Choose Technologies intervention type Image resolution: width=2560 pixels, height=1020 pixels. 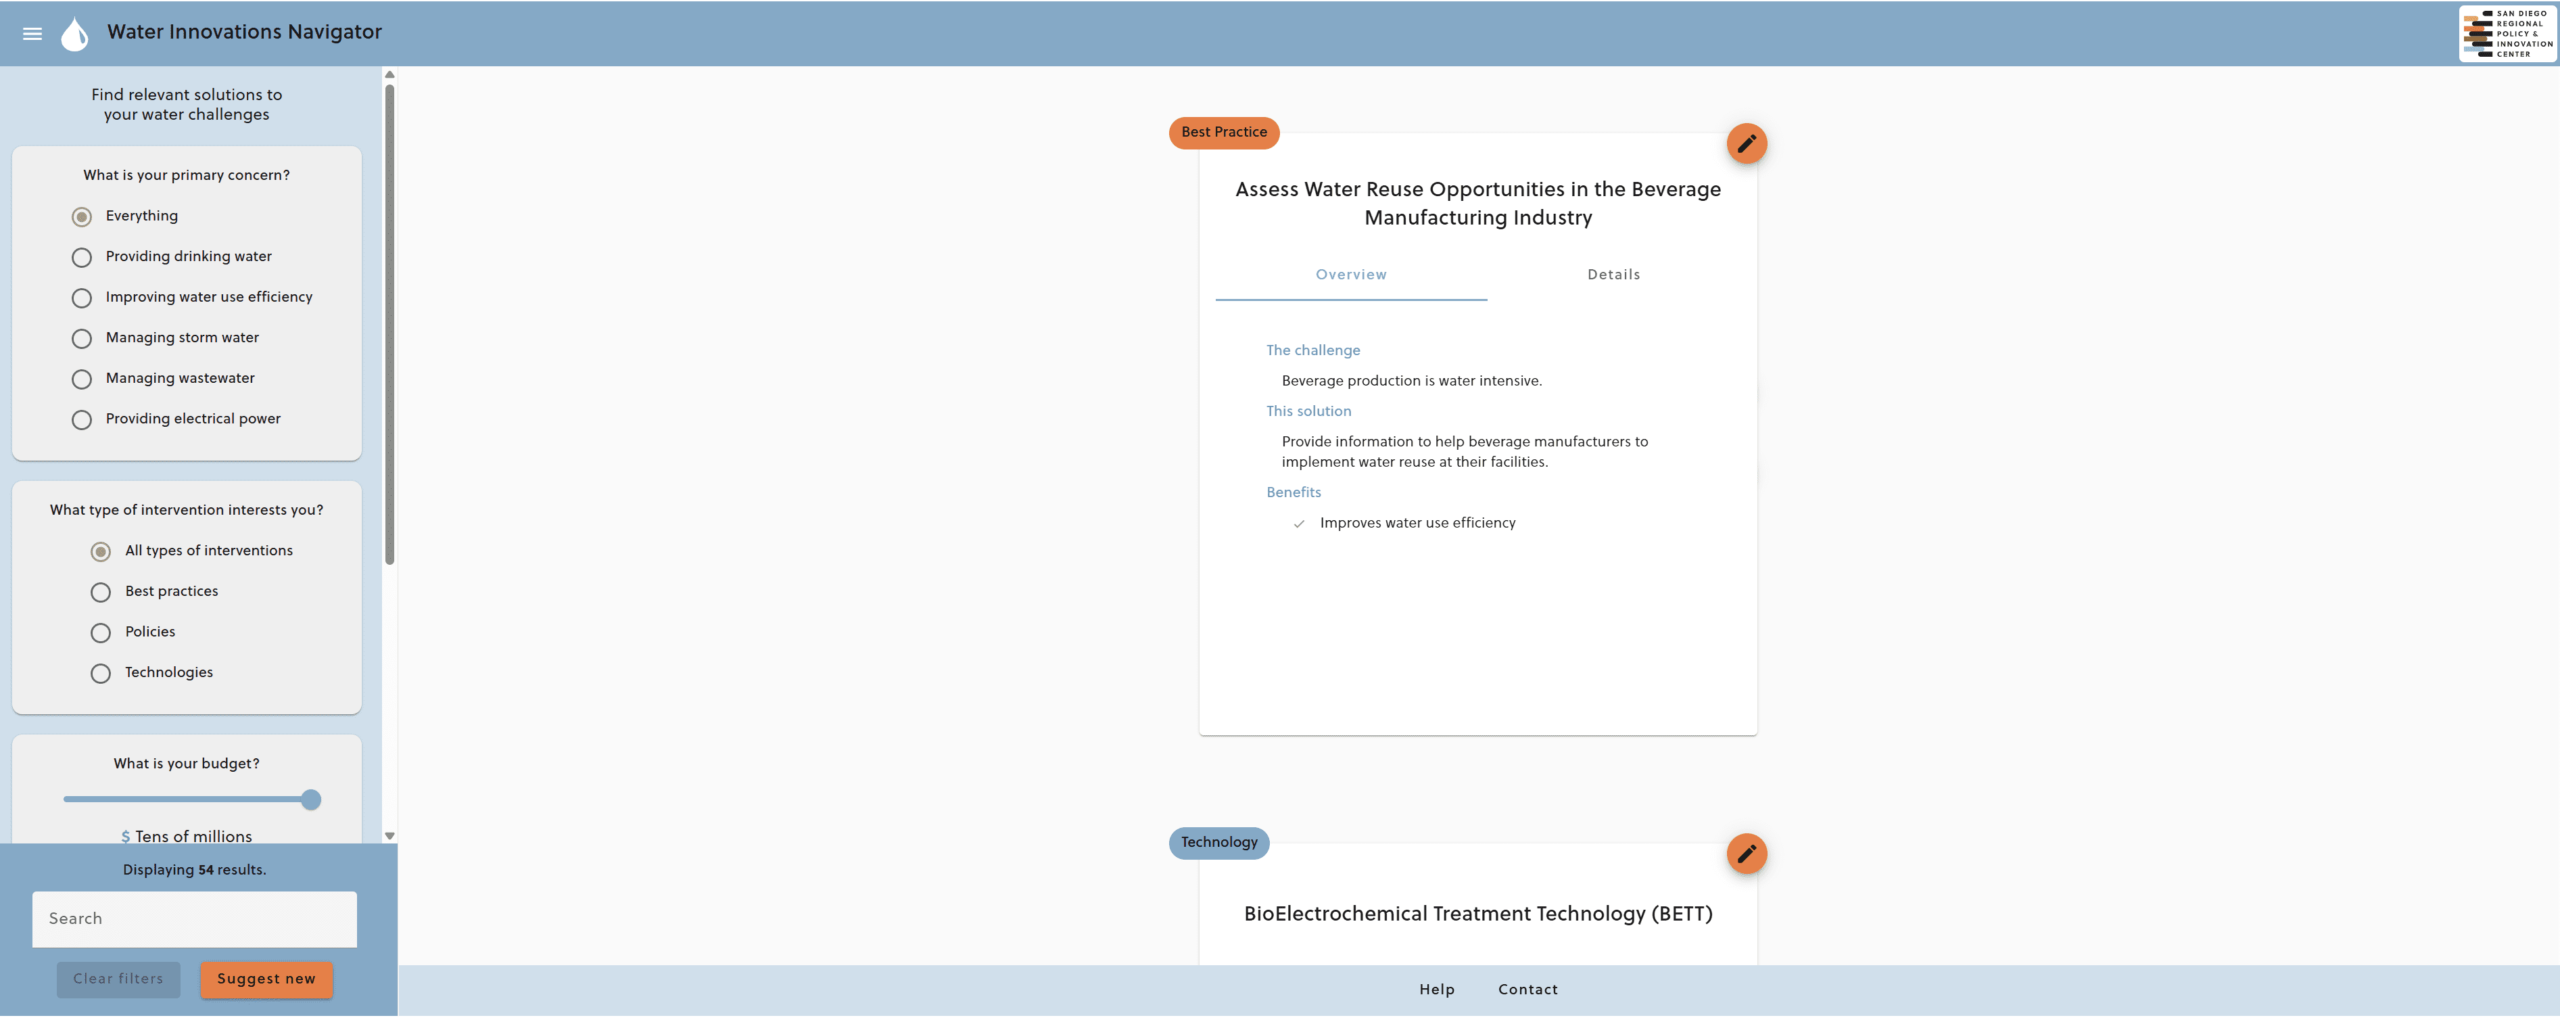101,674
